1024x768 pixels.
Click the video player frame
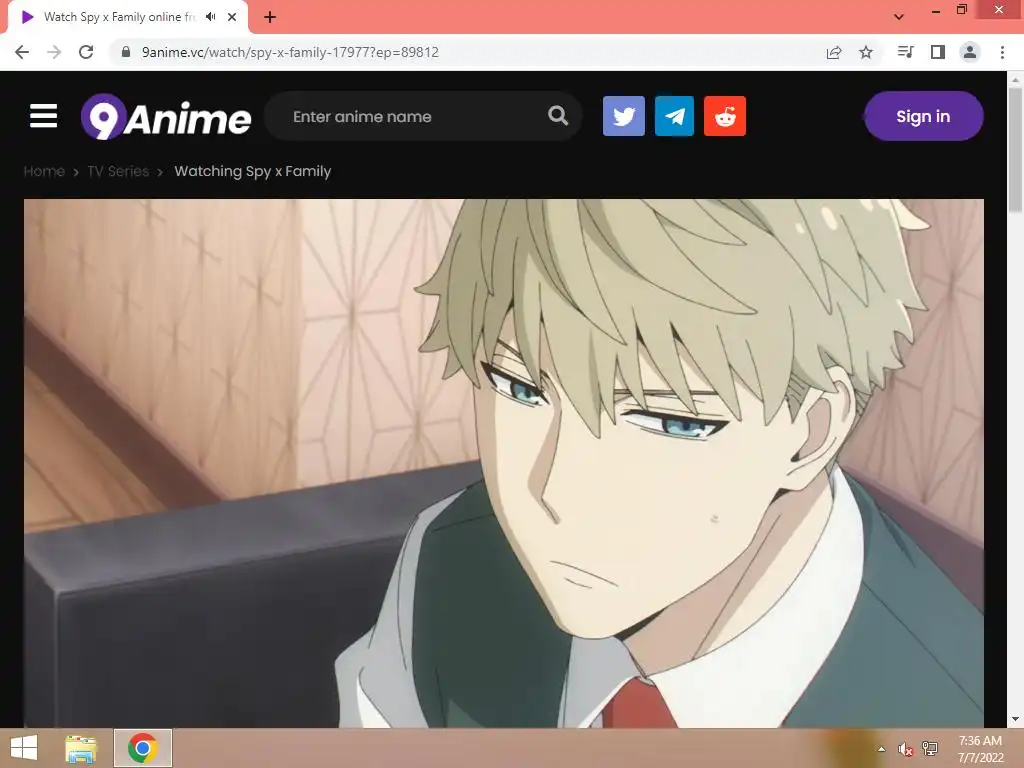(504, 463)
